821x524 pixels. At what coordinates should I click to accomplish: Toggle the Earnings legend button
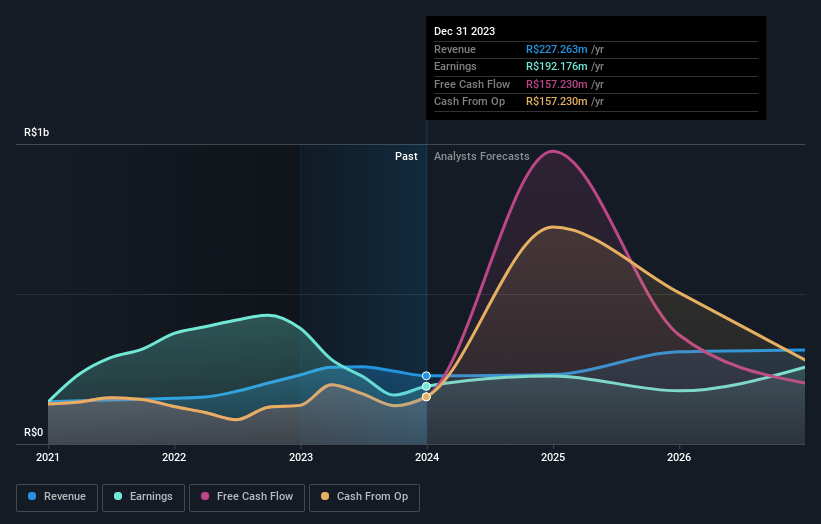click(143, 497)
